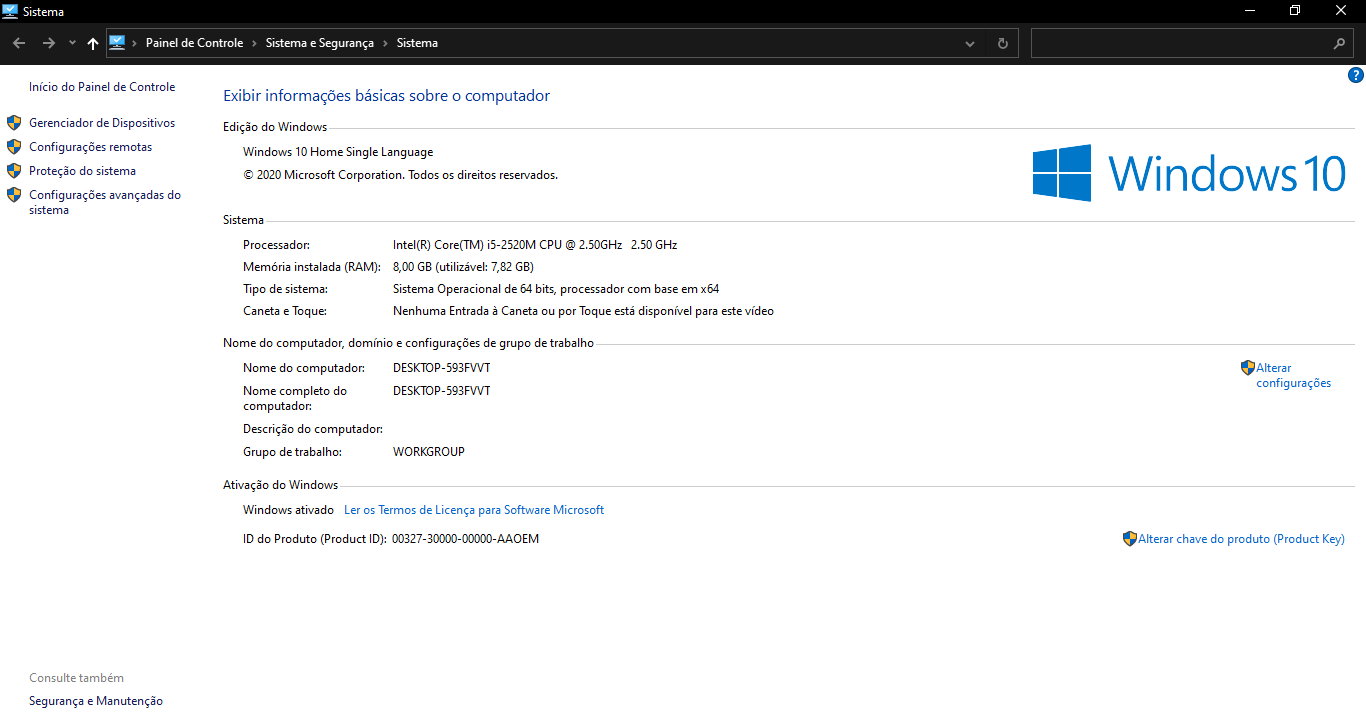Open Configurações avançadas do sistema

(x=105, y=203)
